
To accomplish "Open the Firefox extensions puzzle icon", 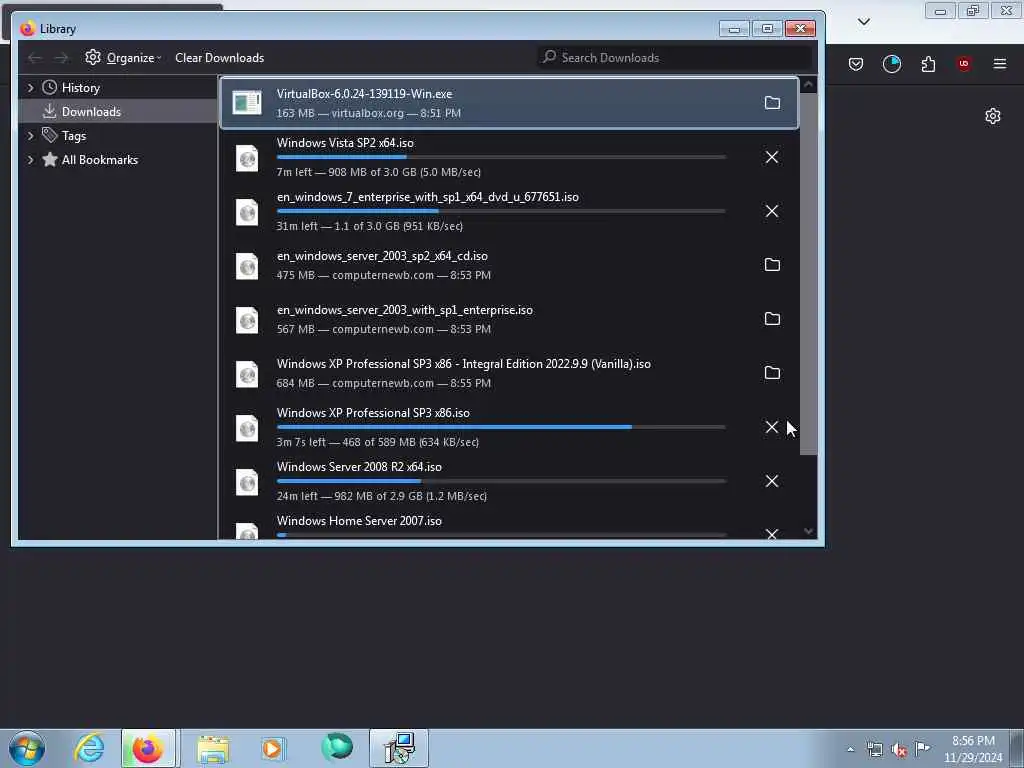I will (x=928, y=64).
